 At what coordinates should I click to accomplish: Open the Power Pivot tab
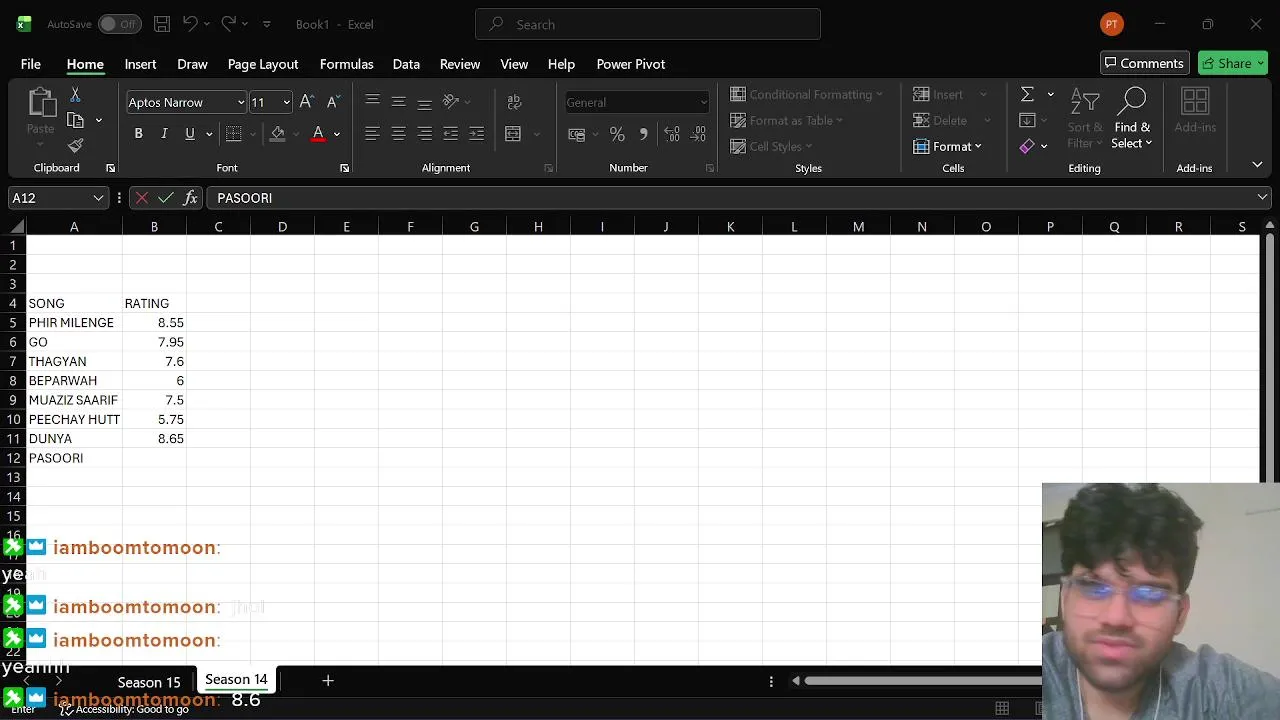[630, 64]
